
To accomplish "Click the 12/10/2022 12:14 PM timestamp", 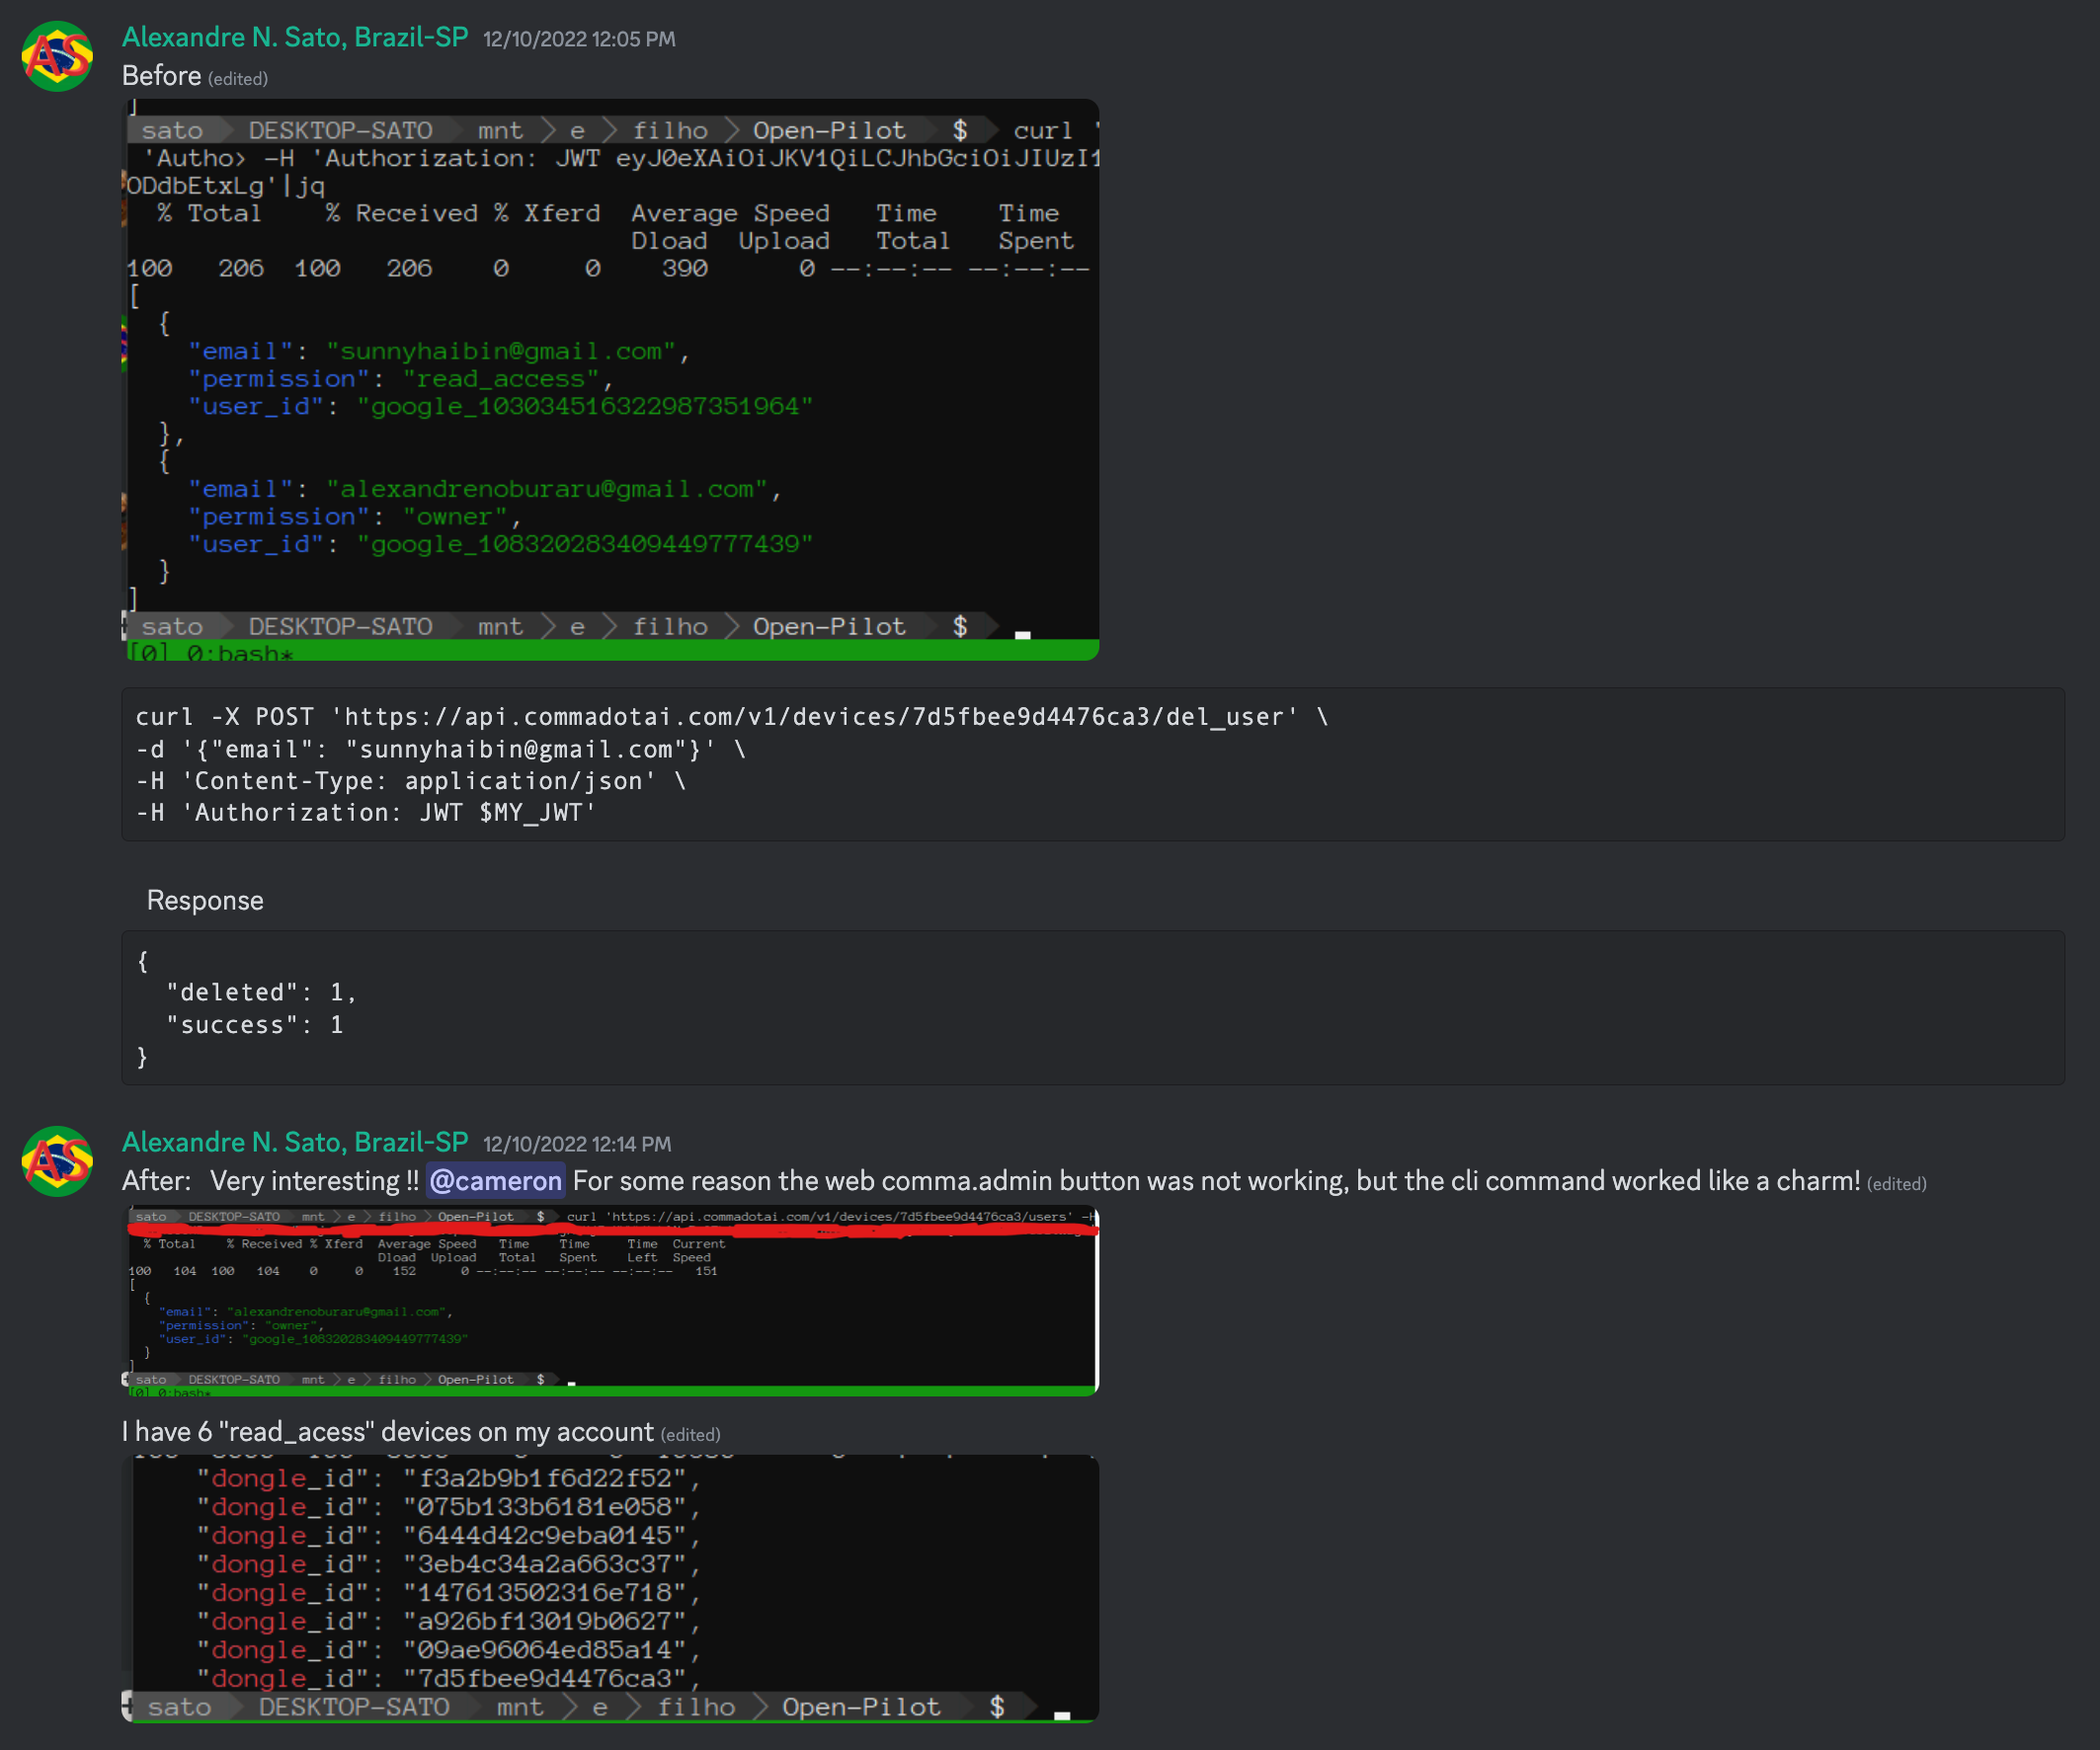I will point(577,1144).
